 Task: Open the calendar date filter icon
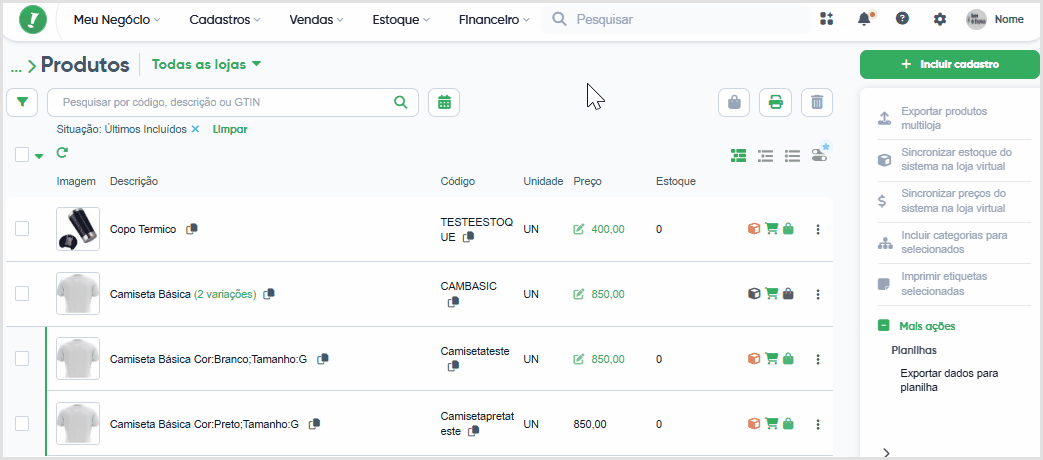point(444,102)
